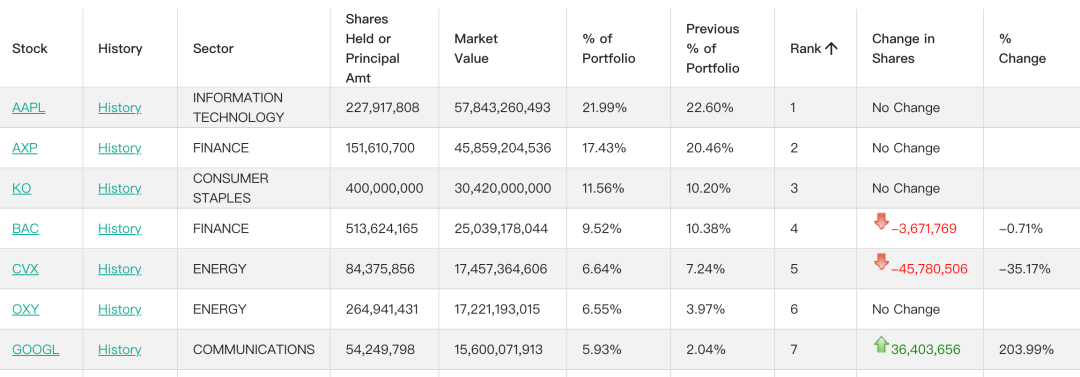Open the GOOGL ticker link
This screenshot has height=377, width=1080.
point(36,349)
